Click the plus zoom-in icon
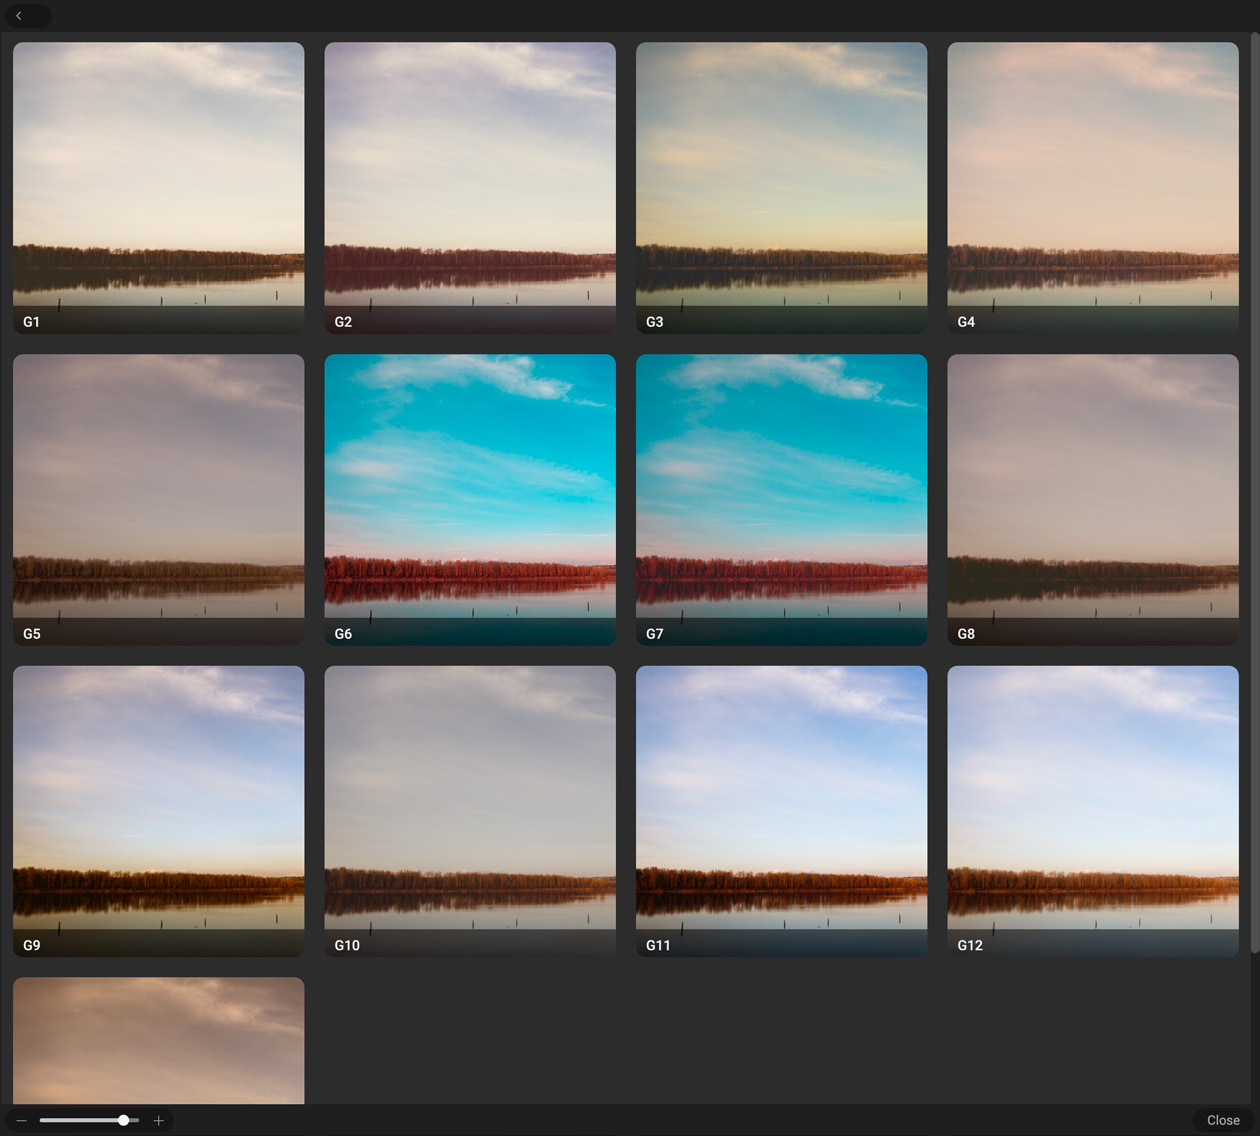This screenshot has height=1136, width=1260. [x=158, y=1120]
